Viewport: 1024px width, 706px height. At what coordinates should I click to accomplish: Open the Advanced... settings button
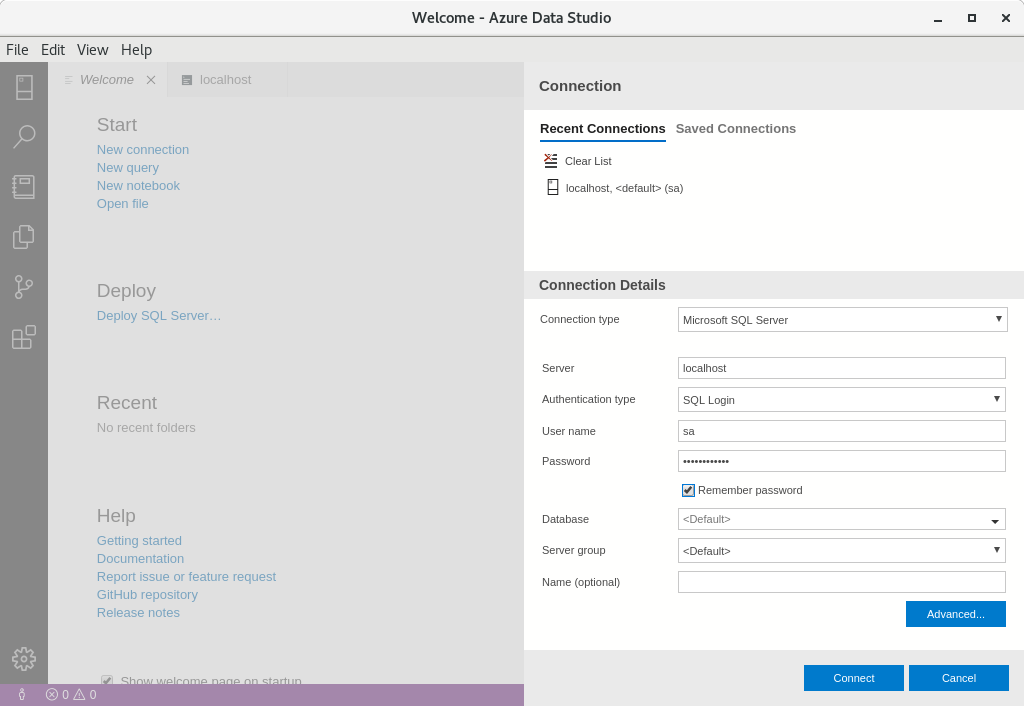tap(955, 614)
